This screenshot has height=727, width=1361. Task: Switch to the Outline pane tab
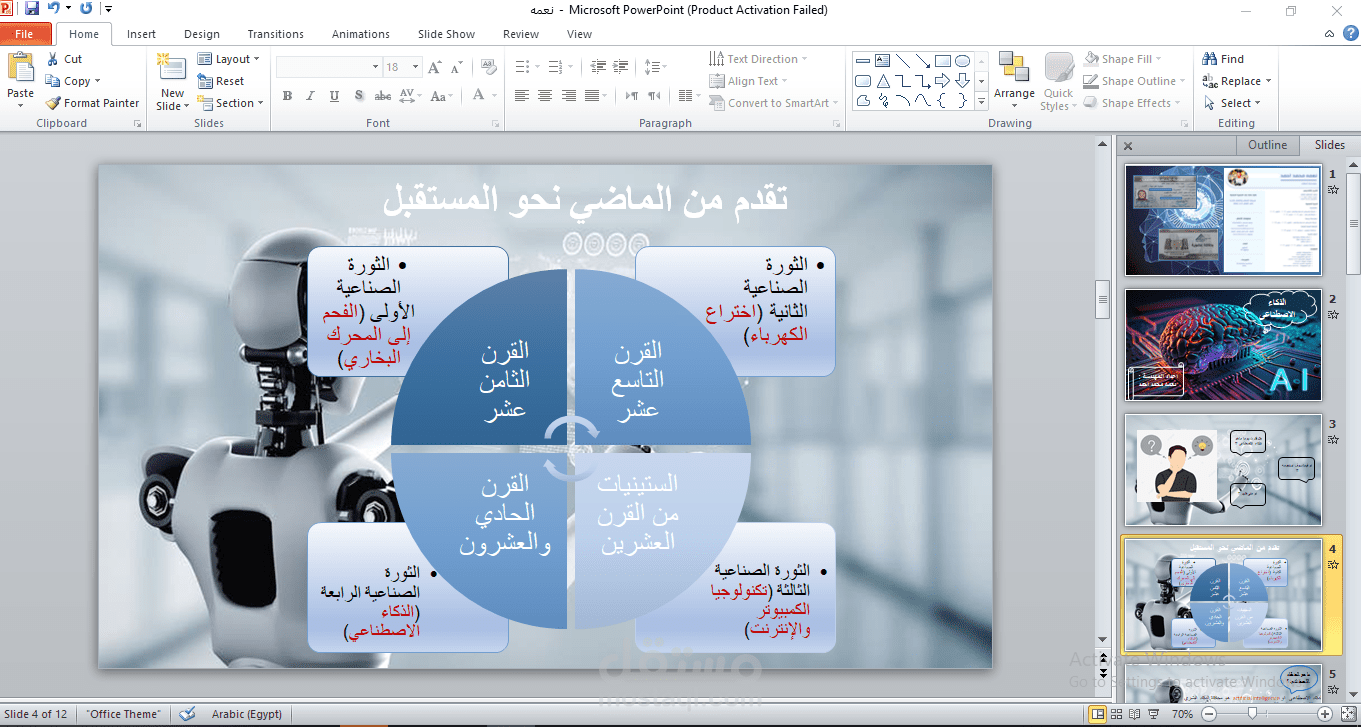pos(1267,145)
